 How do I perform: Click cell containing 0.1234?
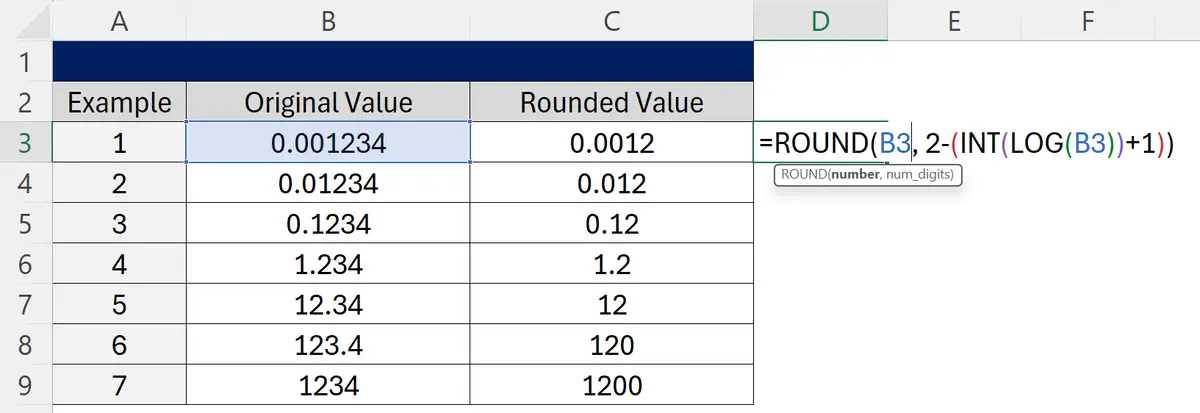(x=328, y=224)
